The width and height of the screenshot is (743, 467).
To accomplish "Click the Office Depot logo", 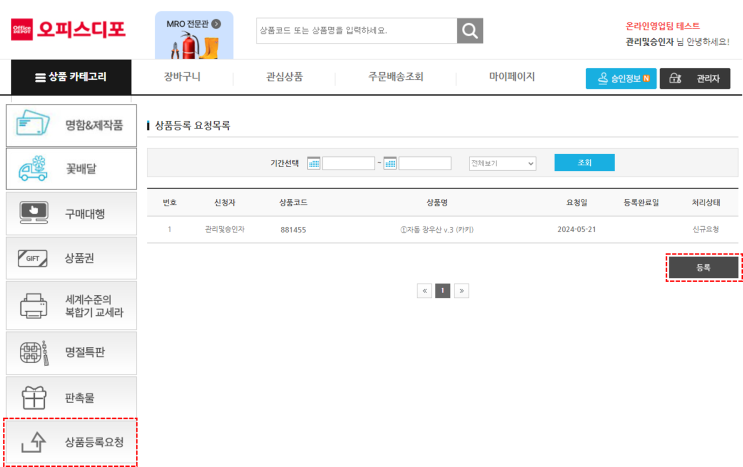I will pos(68,29).
